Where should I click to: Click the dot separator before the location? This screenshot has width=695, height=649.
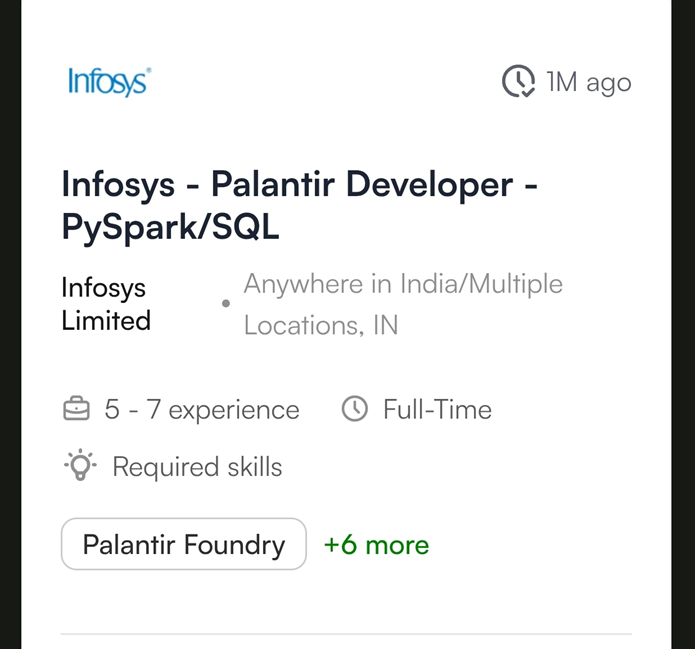click(226, 303)
